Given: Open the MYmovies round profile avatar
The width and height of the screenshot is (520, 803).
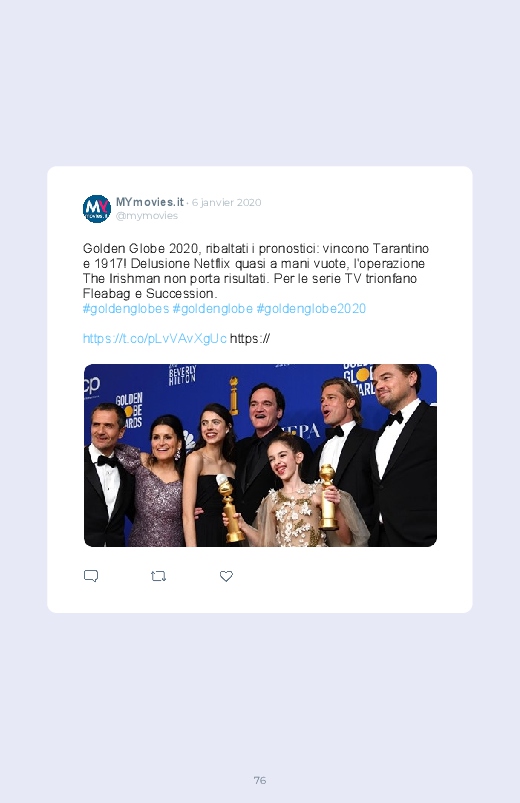Looking at the screenshot, I should (x=97, y=208).
